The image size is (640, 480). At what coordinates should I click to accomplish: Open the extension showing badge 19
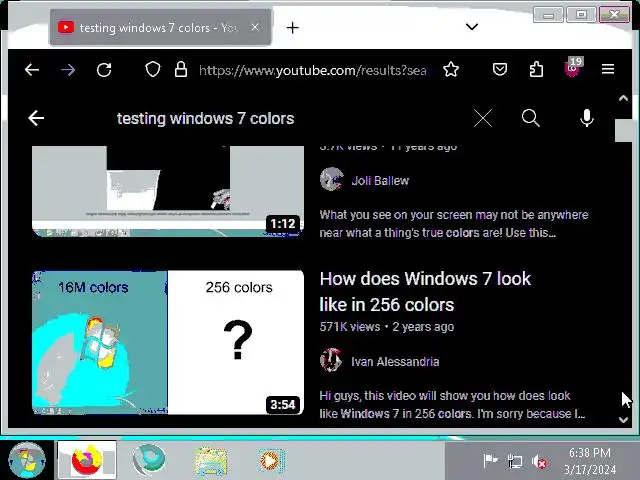point(573,68)
